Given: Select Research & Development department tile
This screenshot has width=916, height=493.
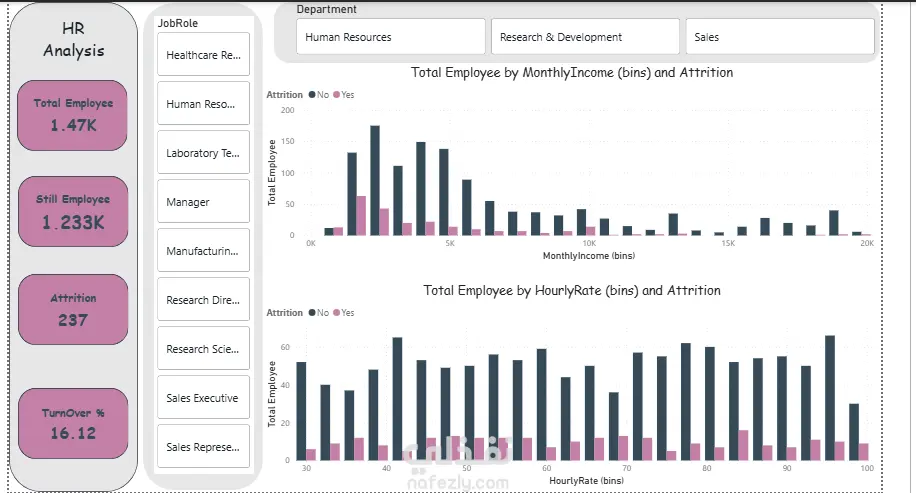Looking at the screenshot, I should click(585, 37).
